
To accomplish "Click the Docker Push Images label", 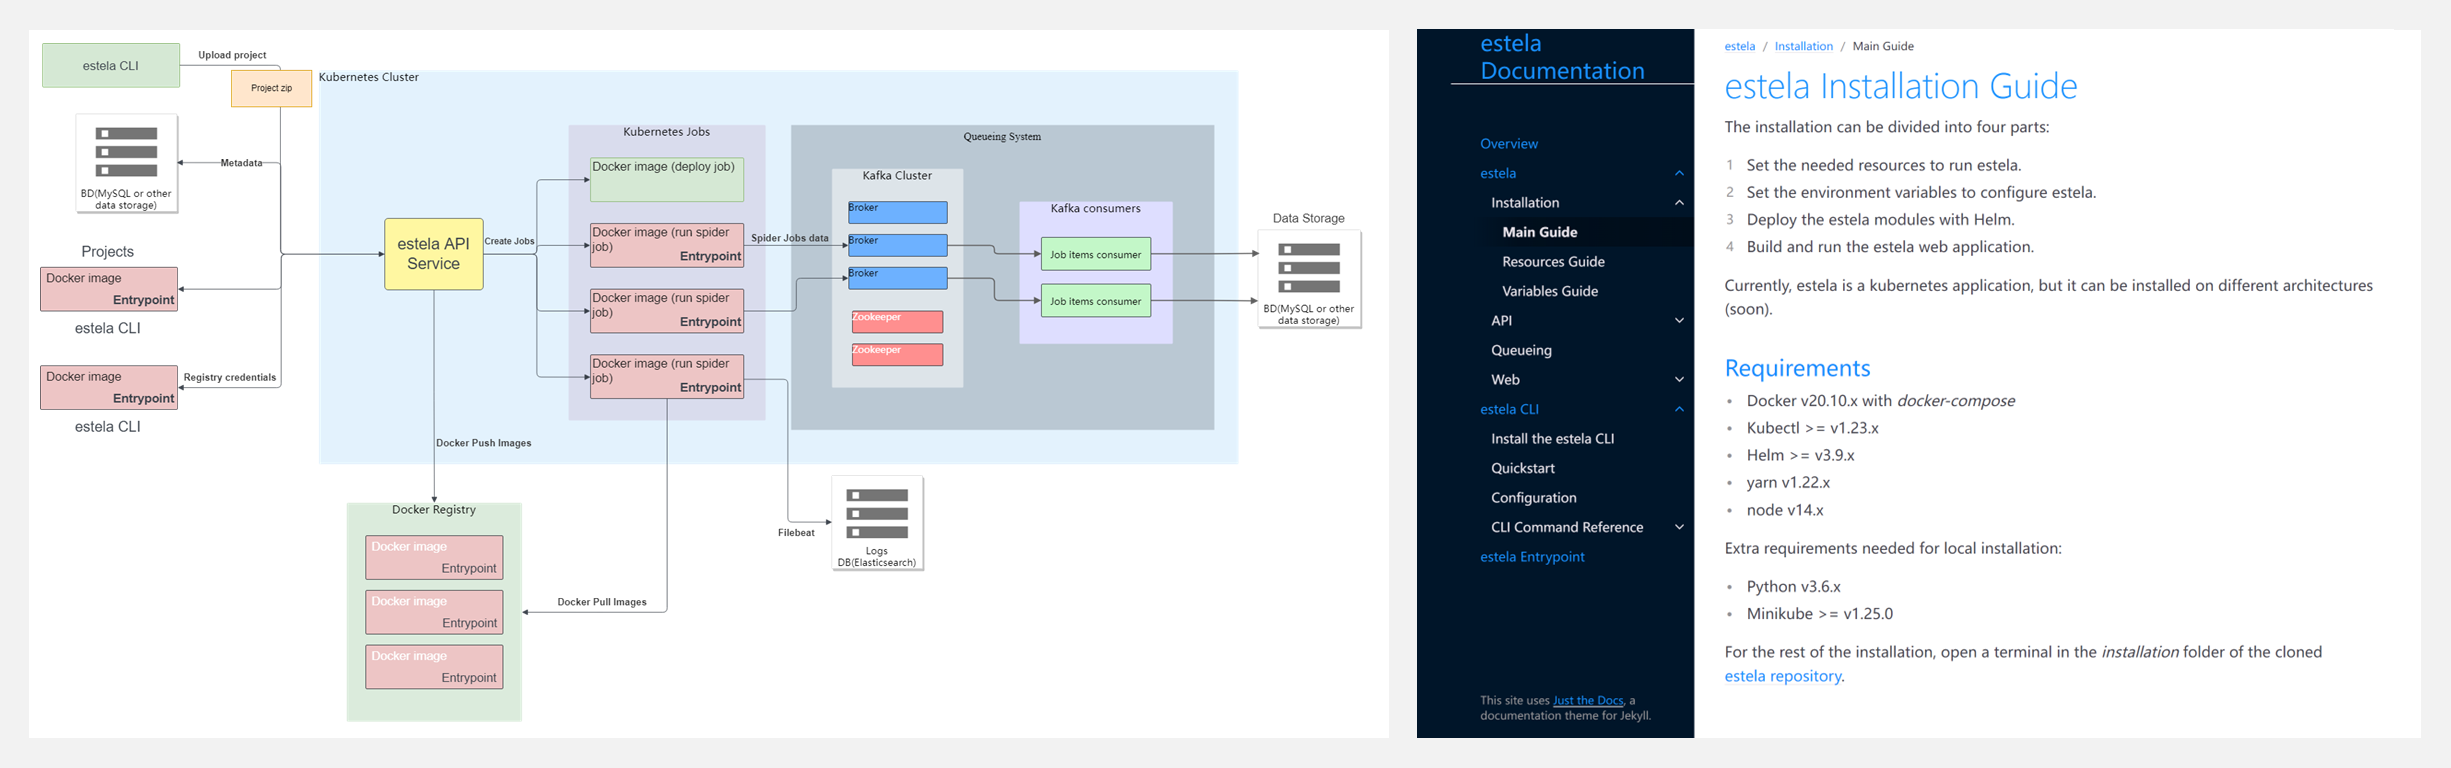I will [x=483, y=443].
